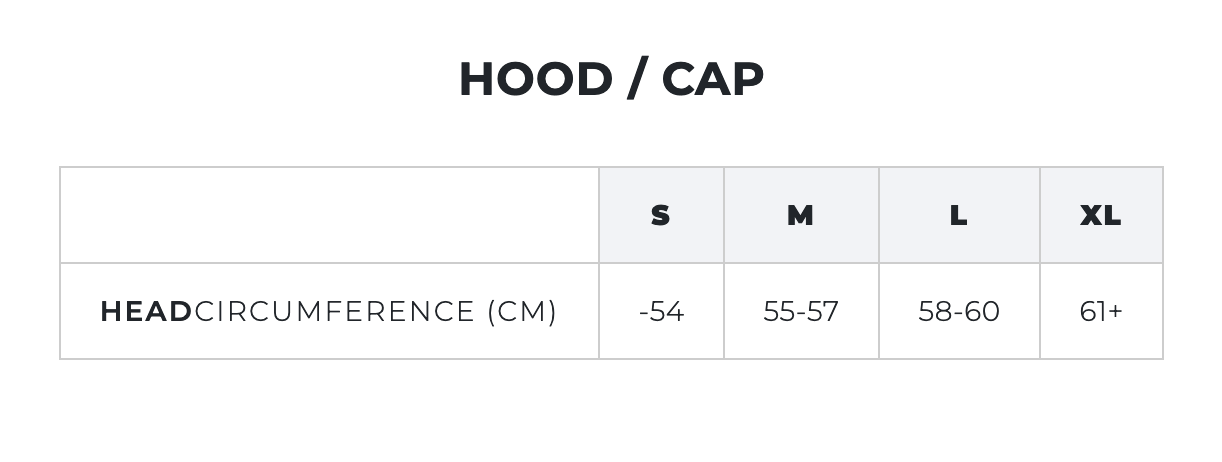The image size is (1222, 462).
Task: Click the empty top-left header cell
Action: coord(329,215)
